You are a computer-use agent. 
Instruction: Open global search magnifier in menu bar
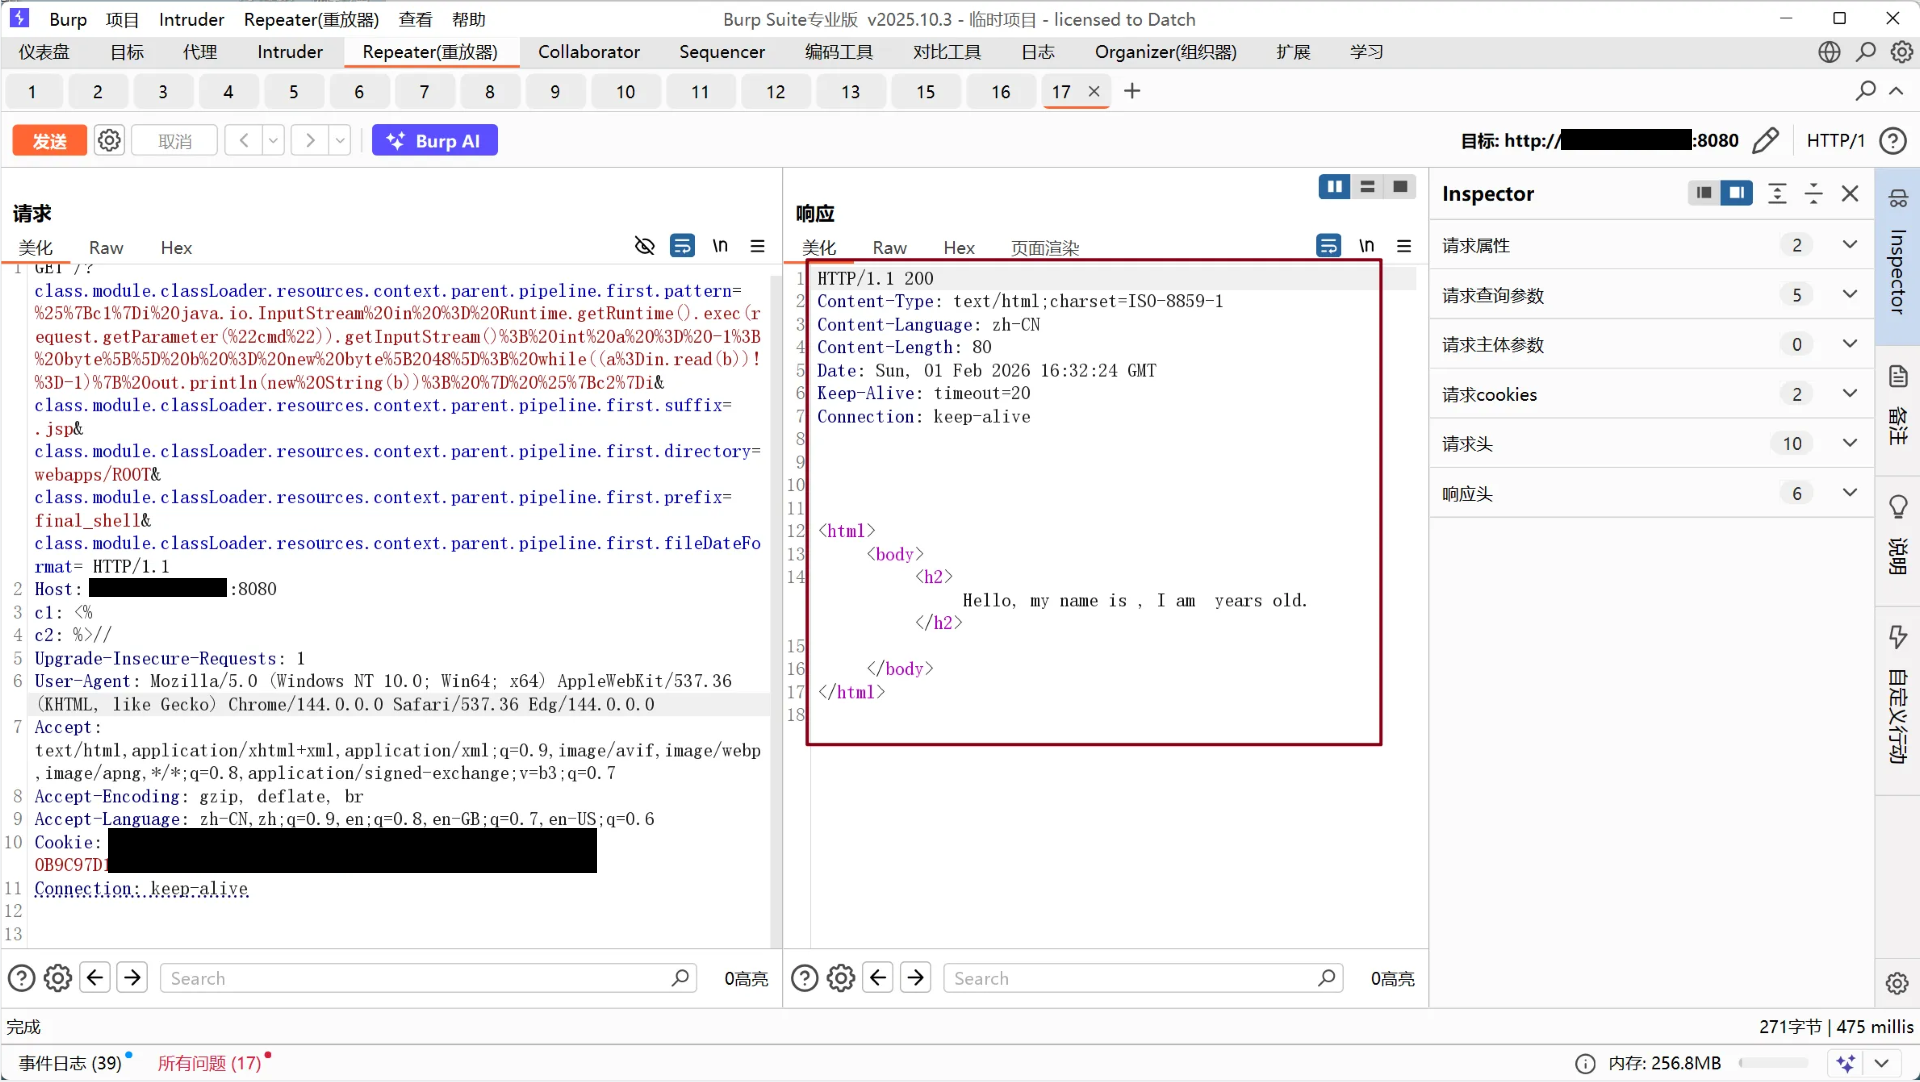(x=1866, y=52)
